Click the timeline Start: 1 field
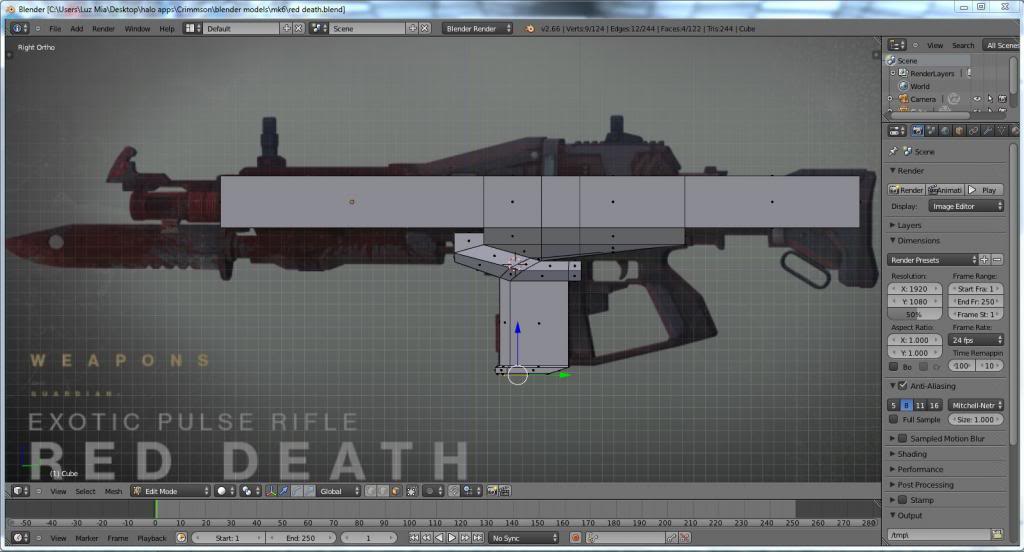 (228, 538)
